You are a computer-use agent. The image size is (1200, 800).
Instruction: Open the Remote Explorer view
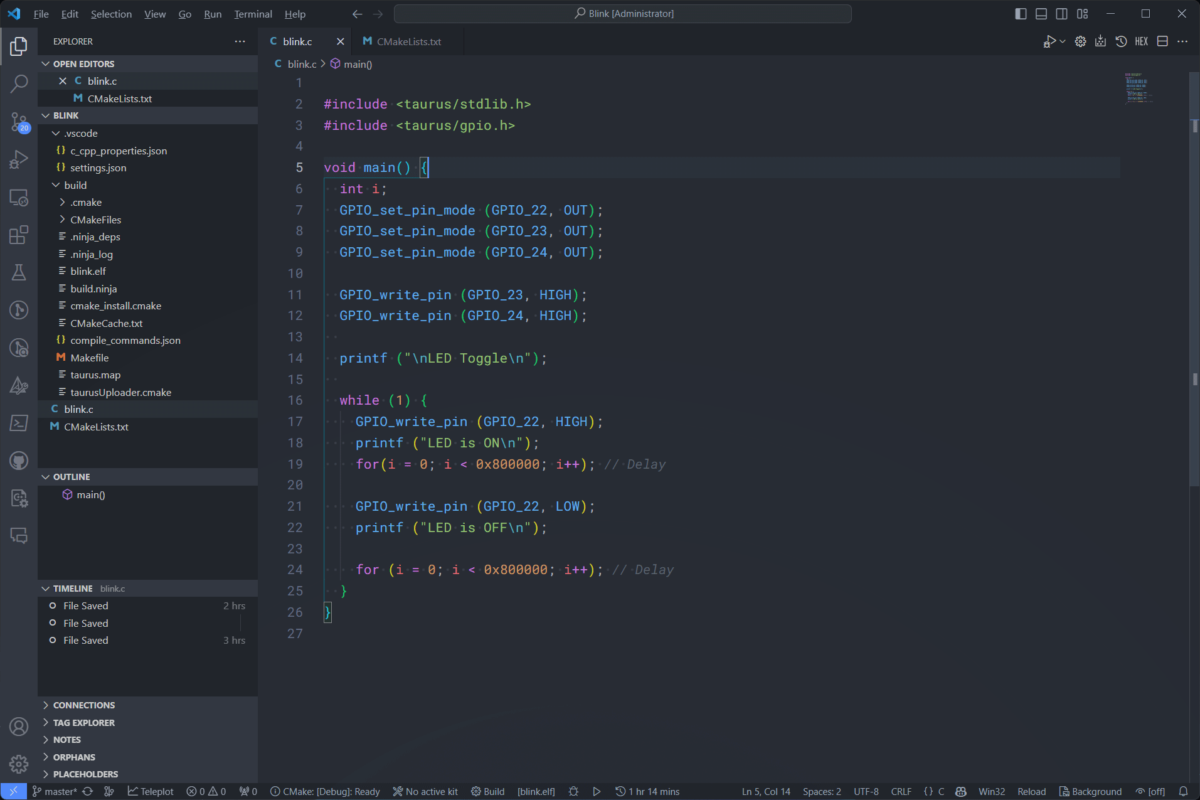tap(18, 197)
